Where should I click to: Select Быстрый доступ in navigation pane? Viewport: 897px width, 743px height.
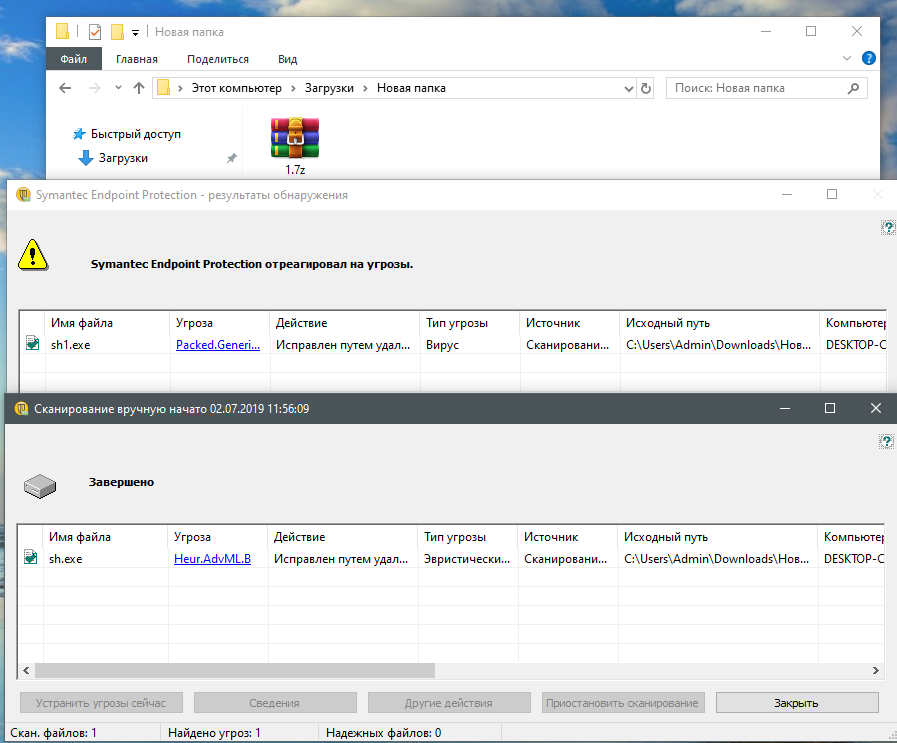click(136, 134)
